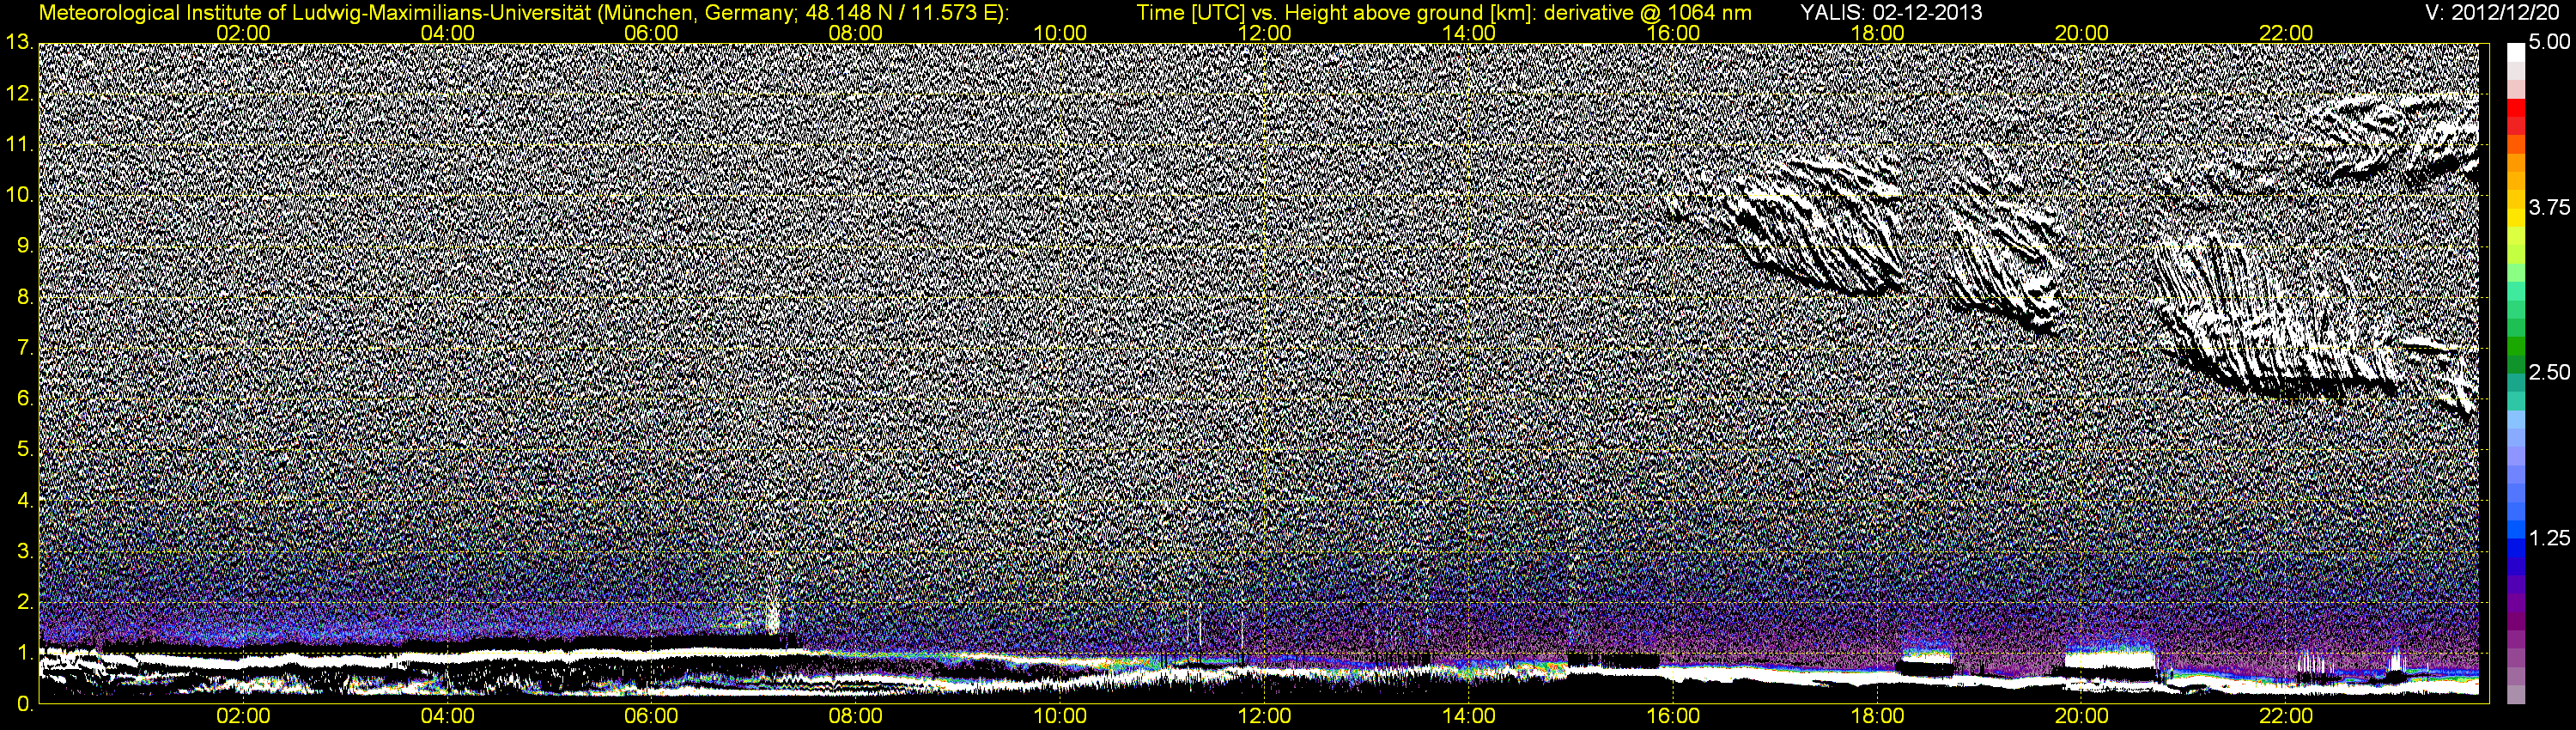Select the 08:00 label on the top time axis
The height and width of the screenshot is (730, 2576).
856,33
